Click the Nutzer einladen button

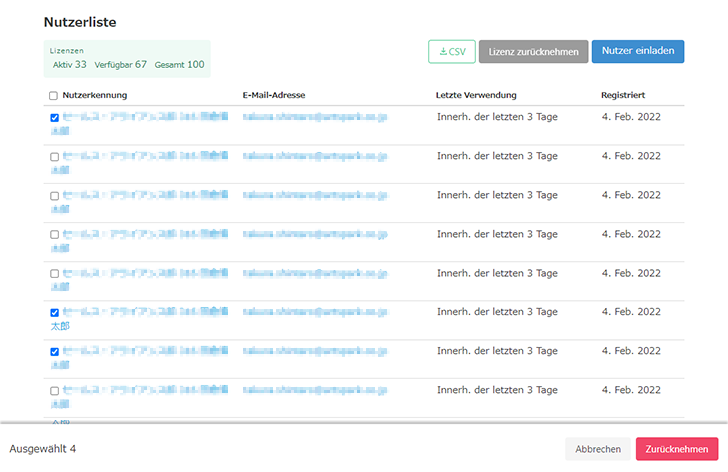(637, 52)
